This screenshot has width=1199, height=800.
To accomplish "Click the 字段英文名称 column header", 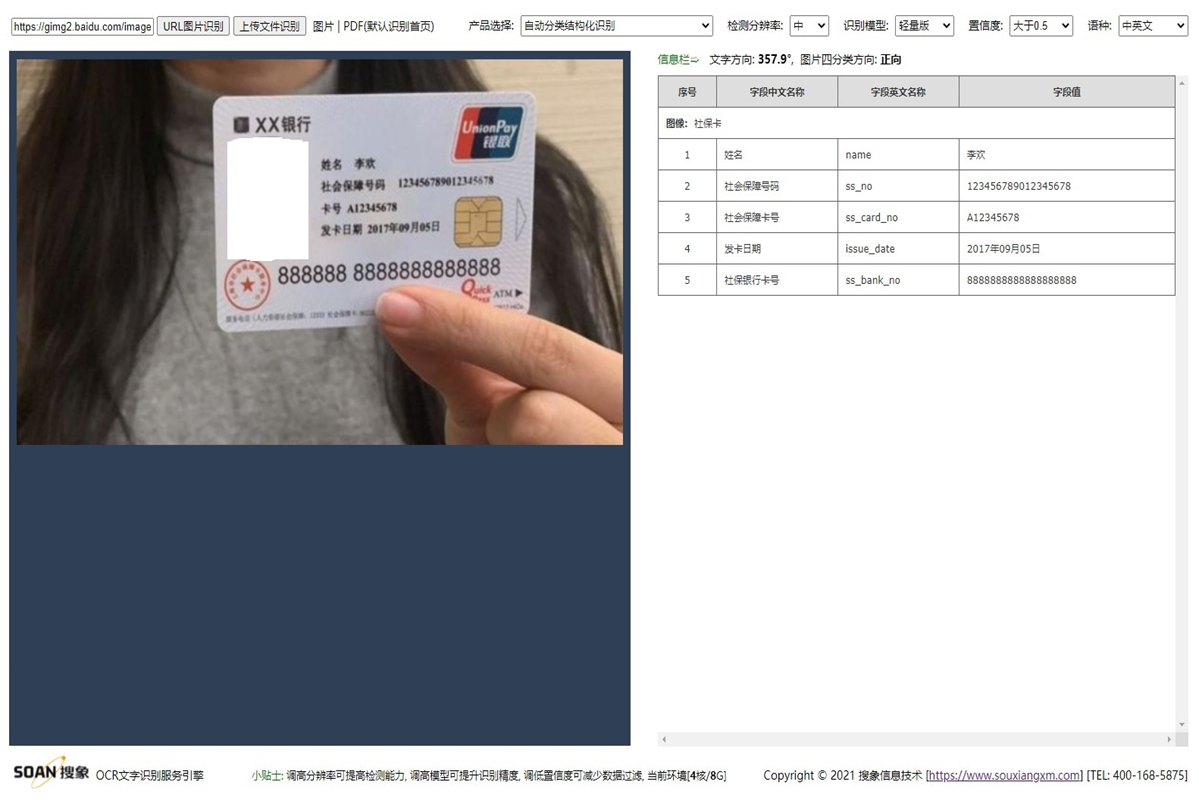I will click(x=897, y=91).
